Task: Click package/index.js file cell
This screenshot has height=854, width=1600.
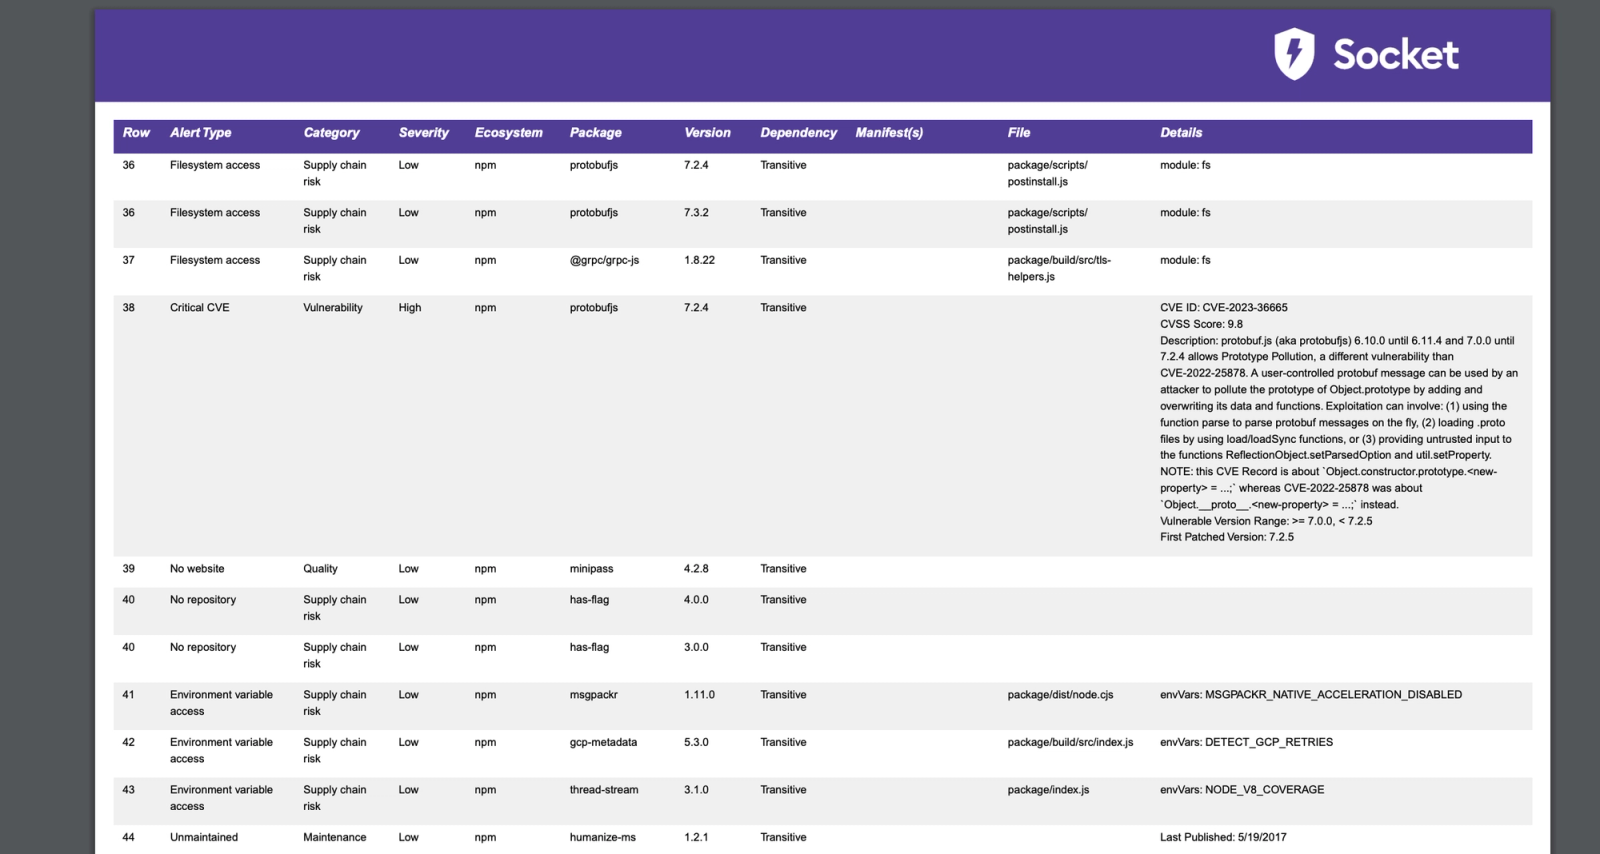Action: [x=1048, y=790]
